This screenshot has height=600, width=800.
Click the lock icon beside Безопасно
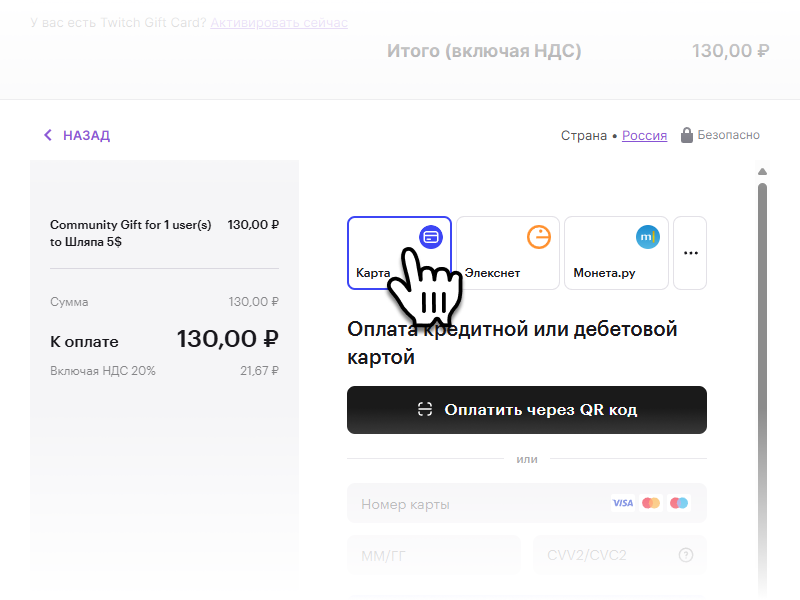687,135
